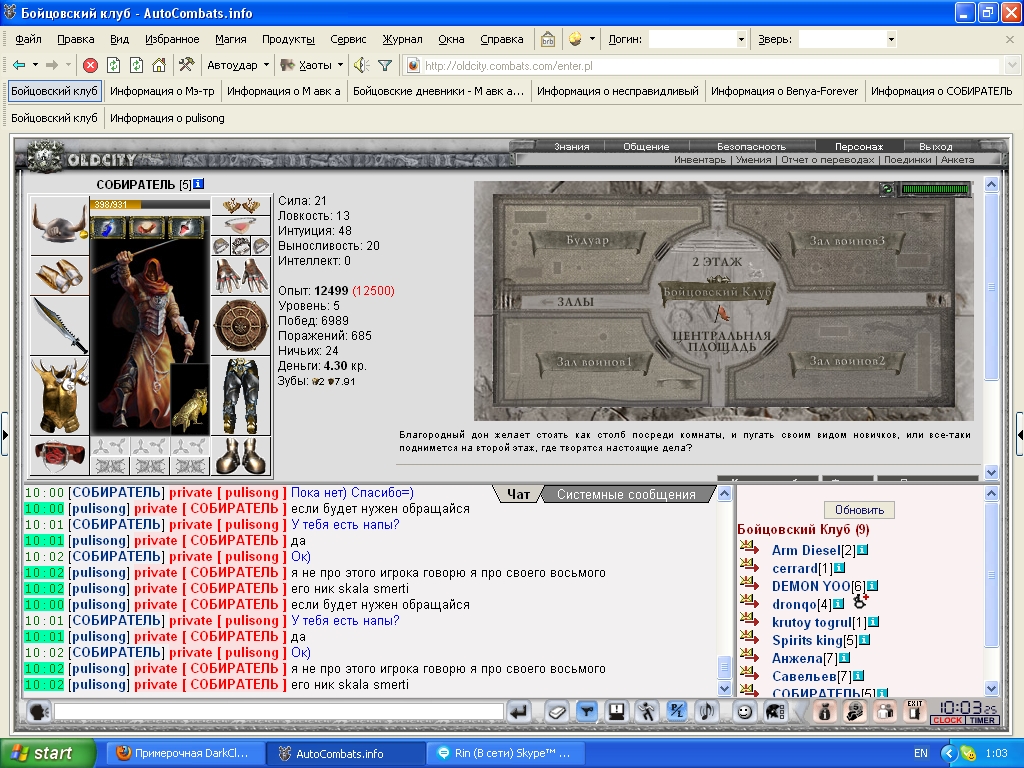Viewport: 1024px width, 768px height.
Task: Click the EXIT door icon
Action: [915, 711]
